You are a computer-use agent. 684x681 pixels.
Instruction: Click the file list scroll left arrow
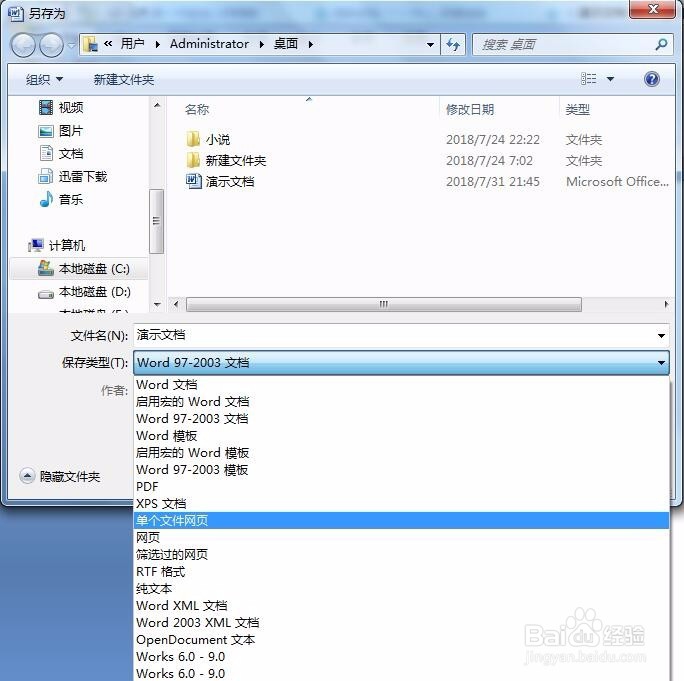pos(176,304)
